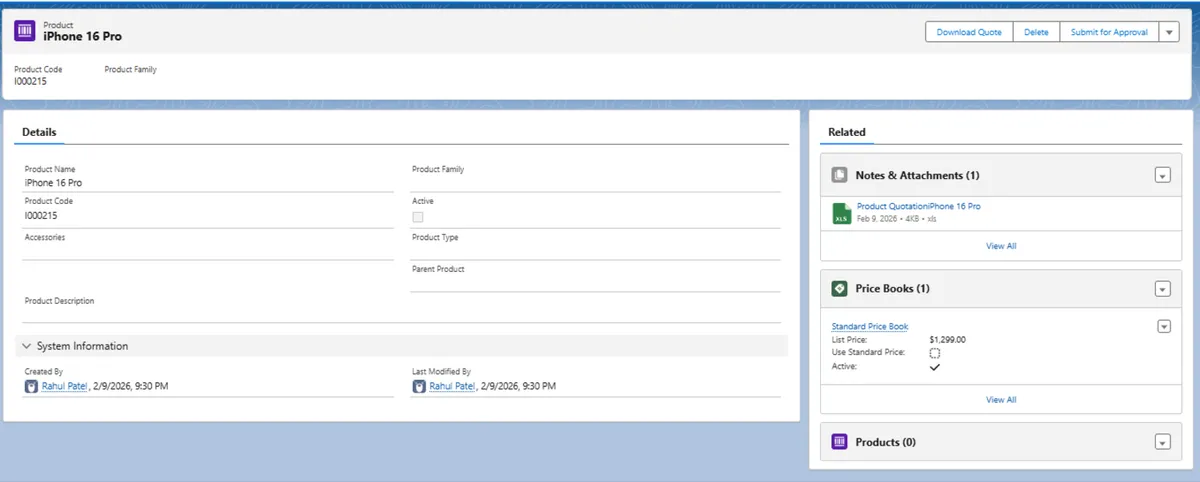
Task: Open the Standard Price Book row menu
Action: coord(1163,326)
